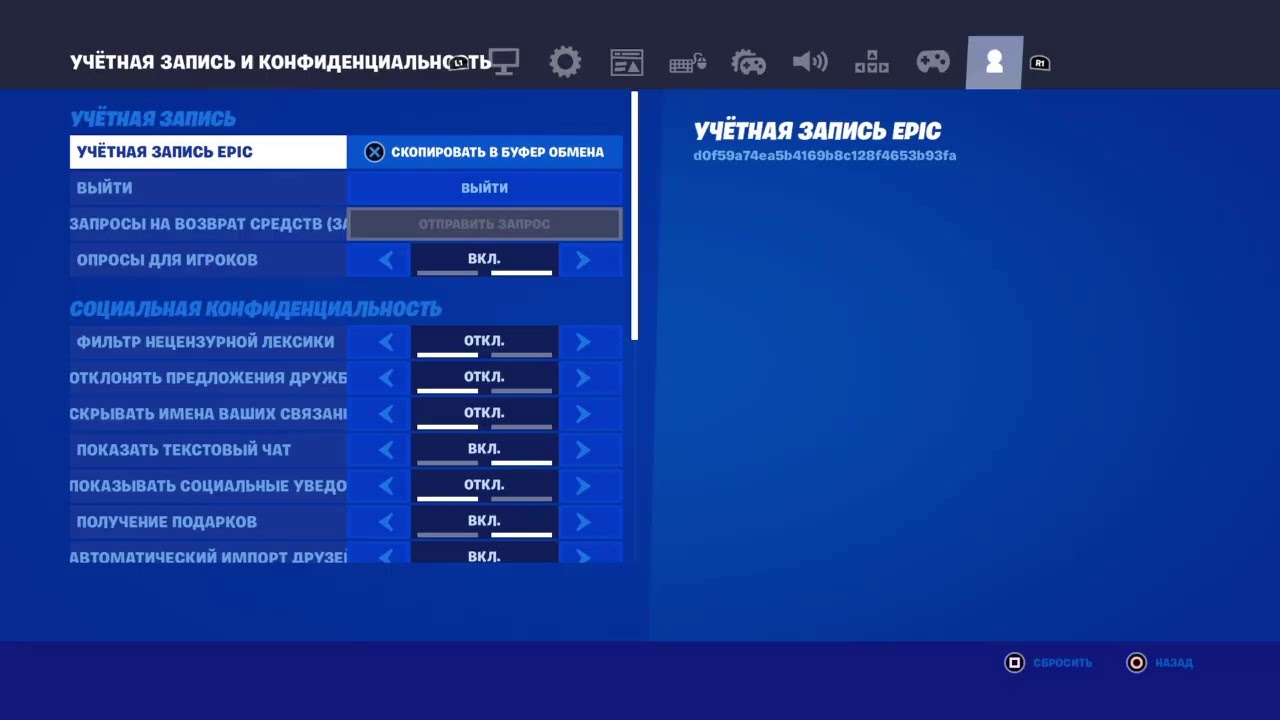Click the X button icon beside Copy

point(374,152)
